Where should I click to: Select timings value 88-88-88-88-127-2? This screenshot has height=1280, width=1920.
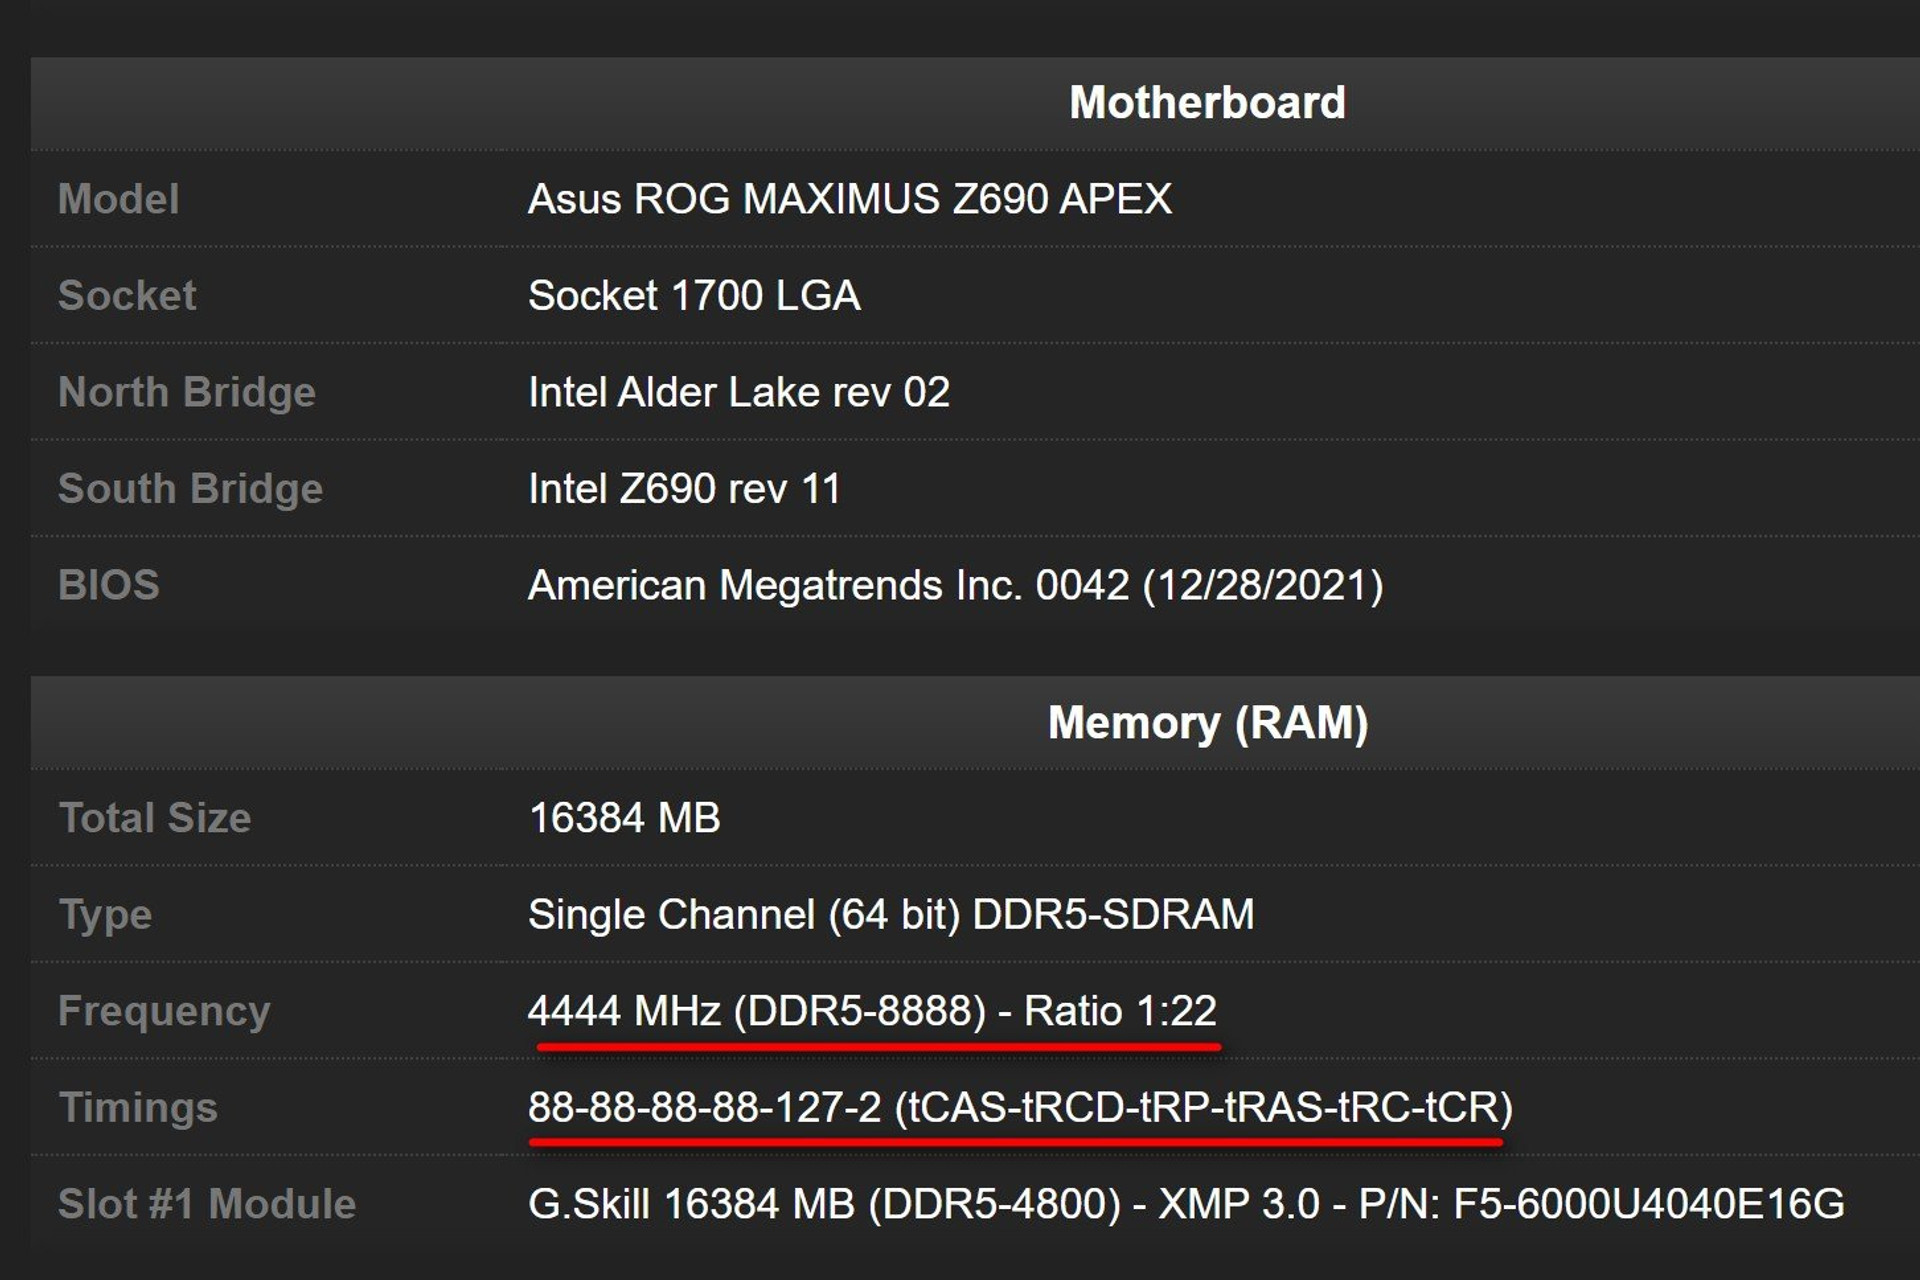point(705,1108)
